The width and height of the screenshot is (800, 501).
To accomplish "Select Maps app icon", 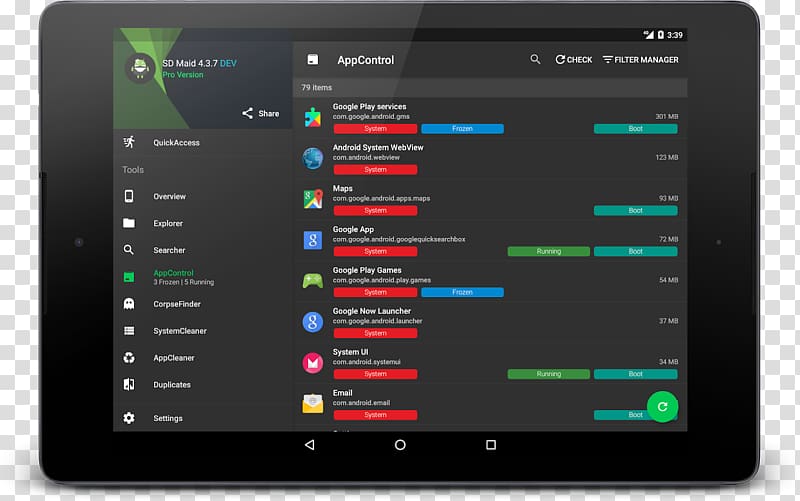I will 313,199.
